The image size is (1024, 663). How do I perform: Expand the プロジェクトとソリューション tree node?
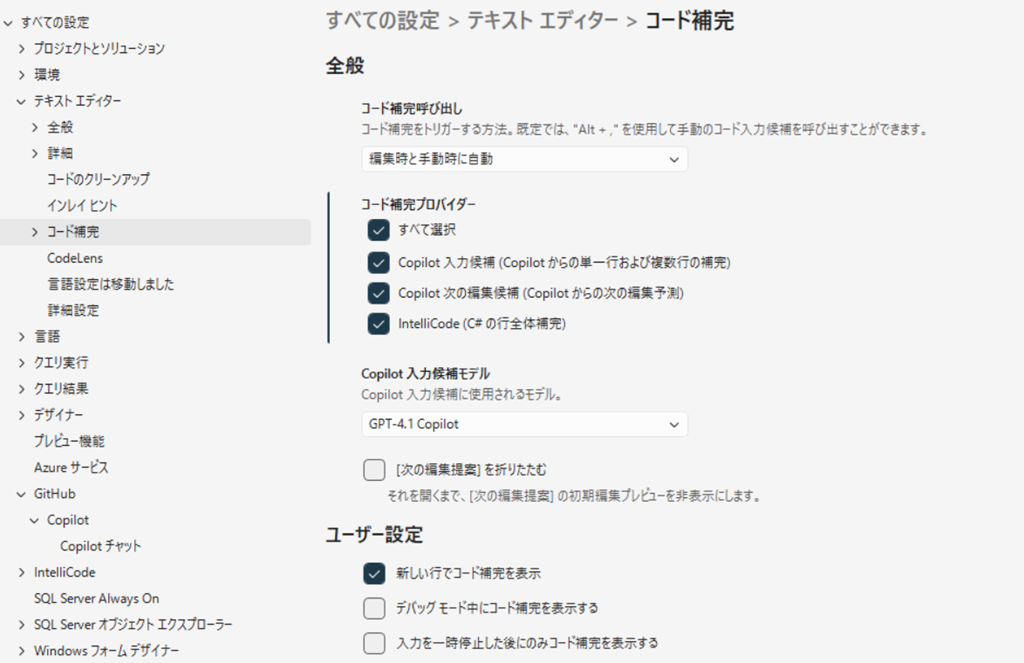point(22,48)
